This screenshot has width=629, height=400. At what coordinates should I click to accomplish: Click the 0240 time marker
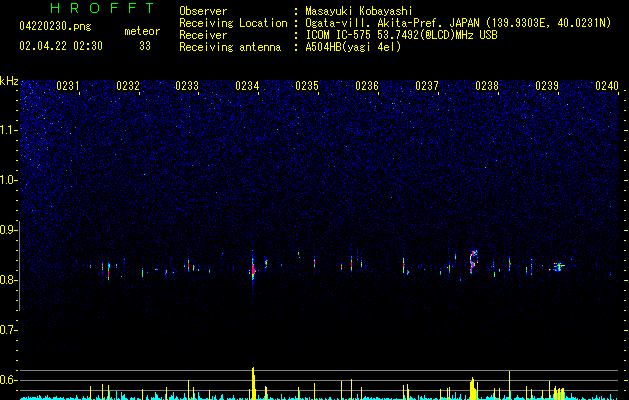pyautogui.click(x=607, y=86)
